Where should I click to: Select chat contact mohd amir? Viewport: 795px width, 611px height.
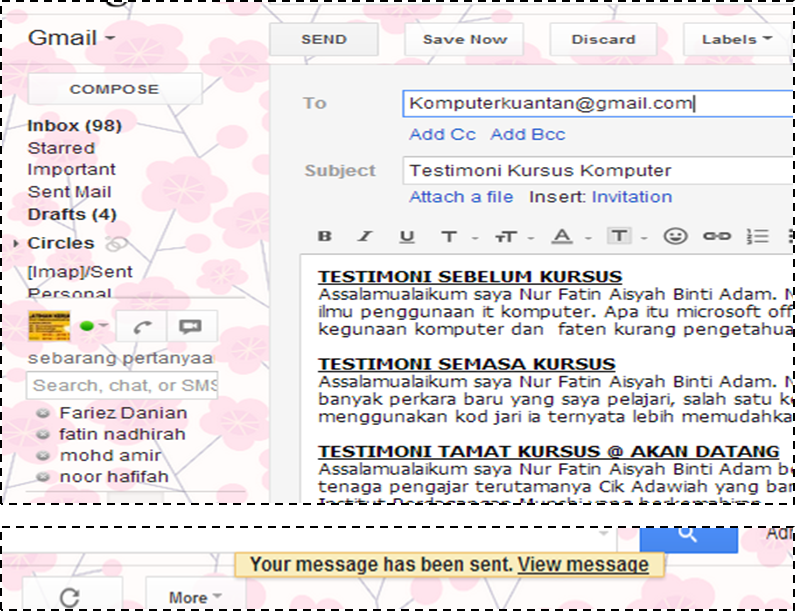(x=110, y=456)
